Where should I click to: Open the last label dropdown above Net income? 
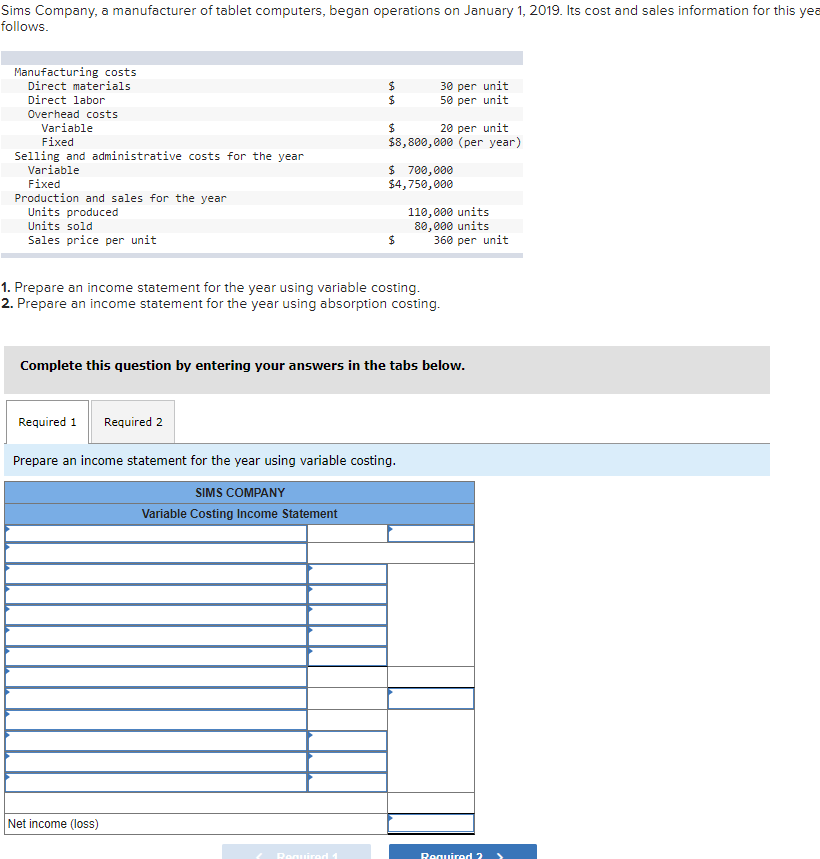(156, 782)
